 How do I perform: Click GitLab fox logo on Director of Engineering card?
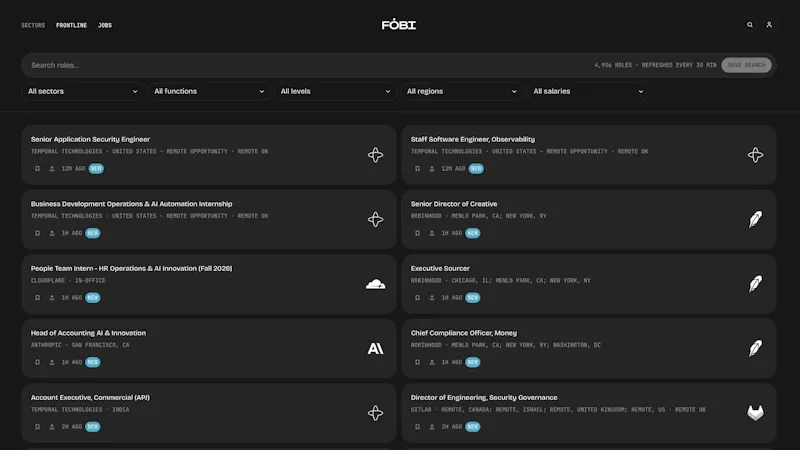(756, 413)
